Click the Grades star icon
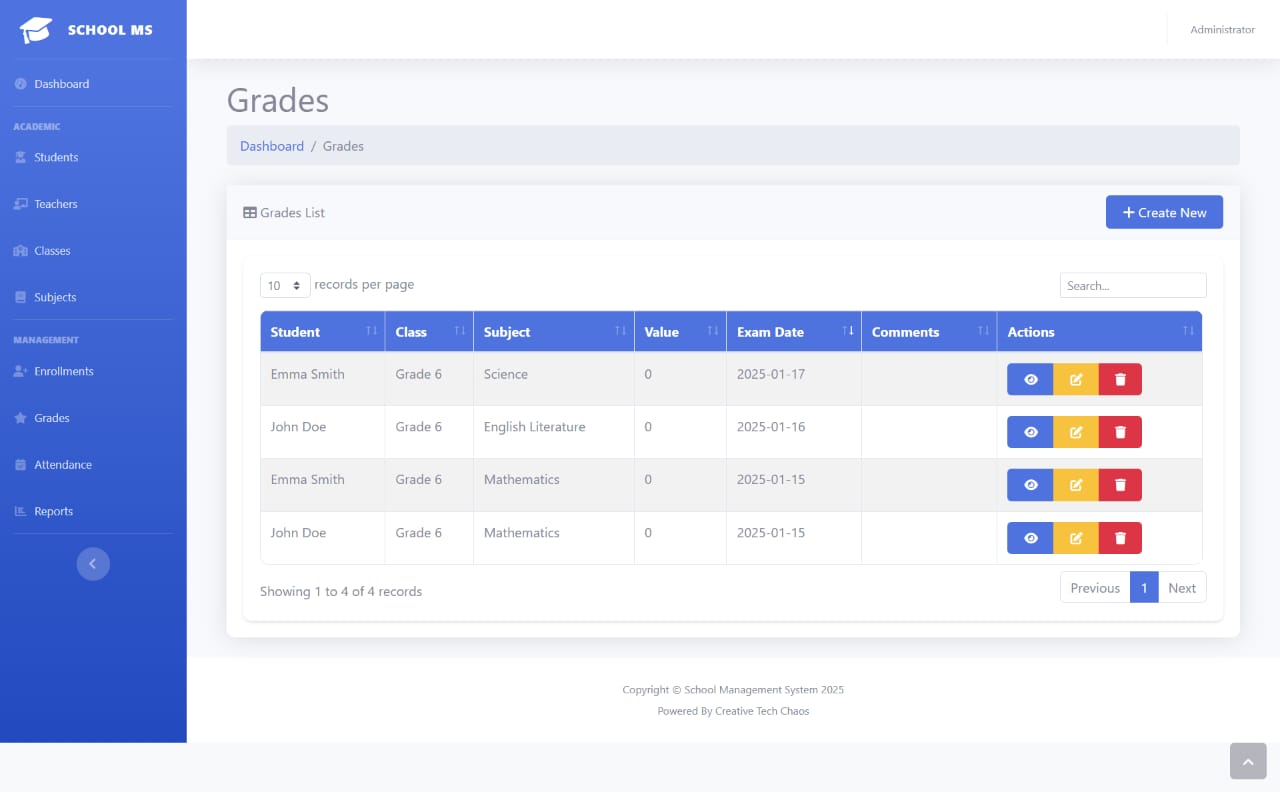 click(x=20, y=418)
